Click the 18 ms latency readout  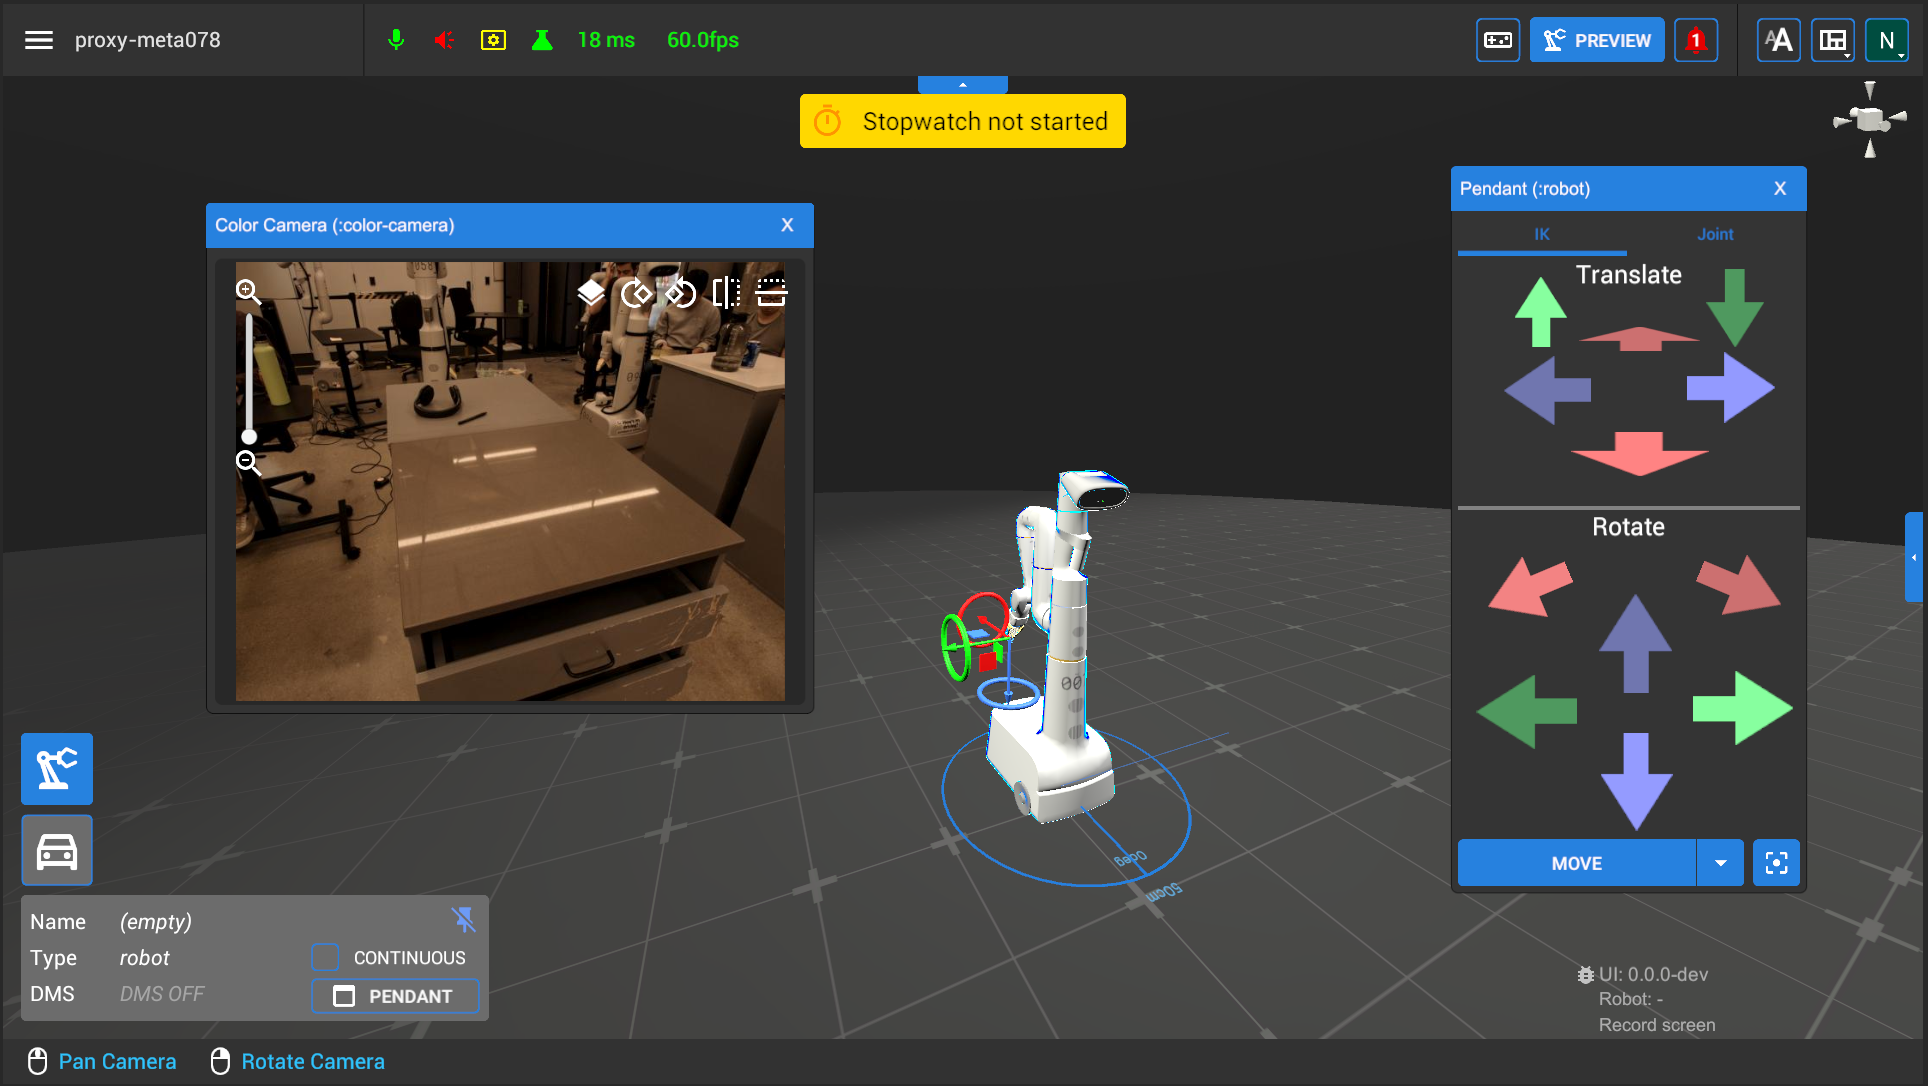coord(606,40)
